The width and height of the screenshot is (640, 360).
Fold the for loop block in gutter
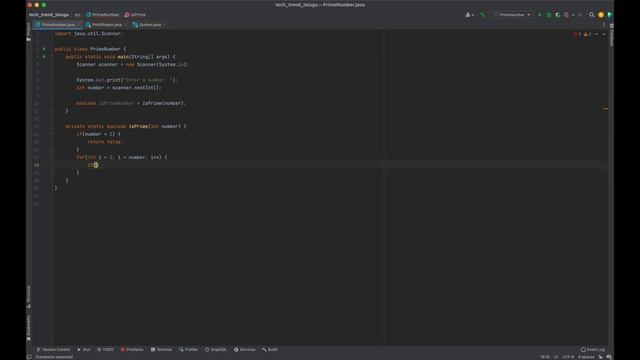coord(52,157)
